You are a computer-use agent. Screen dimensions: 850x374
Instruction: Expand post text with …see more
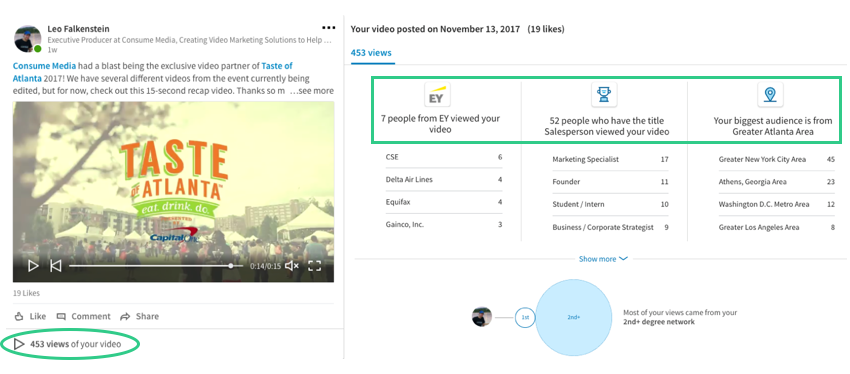pyautogui.click(x=312, y=91)
